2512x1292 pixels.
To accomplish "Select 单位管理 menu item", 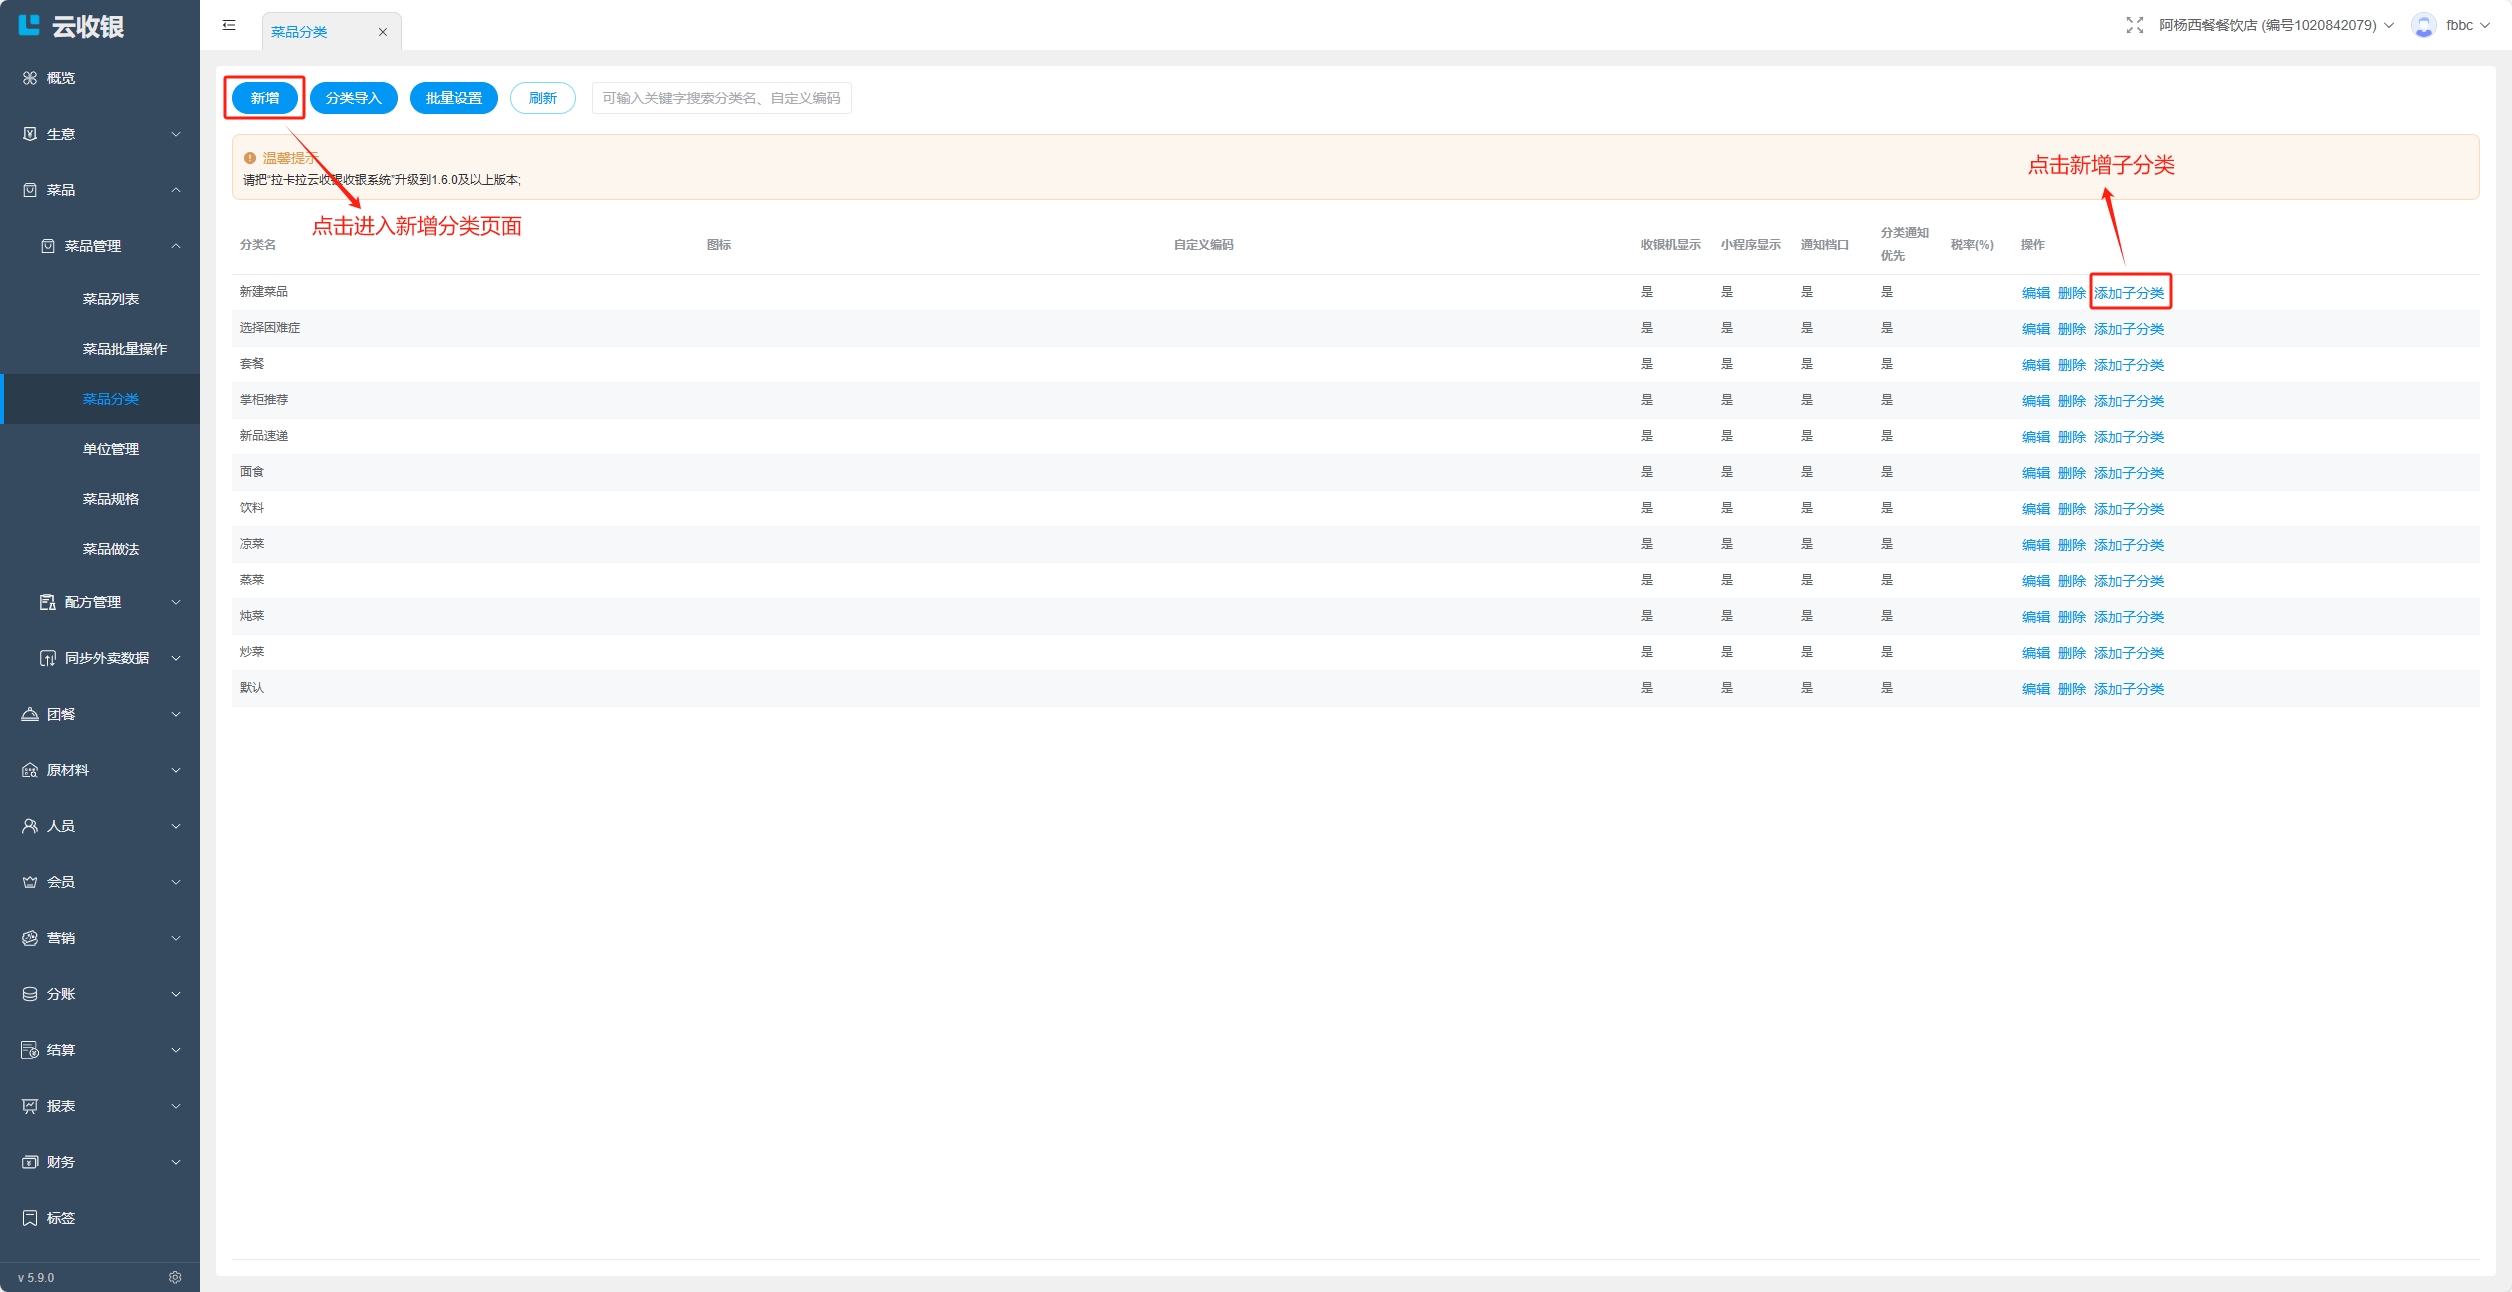I will point(110,449).
